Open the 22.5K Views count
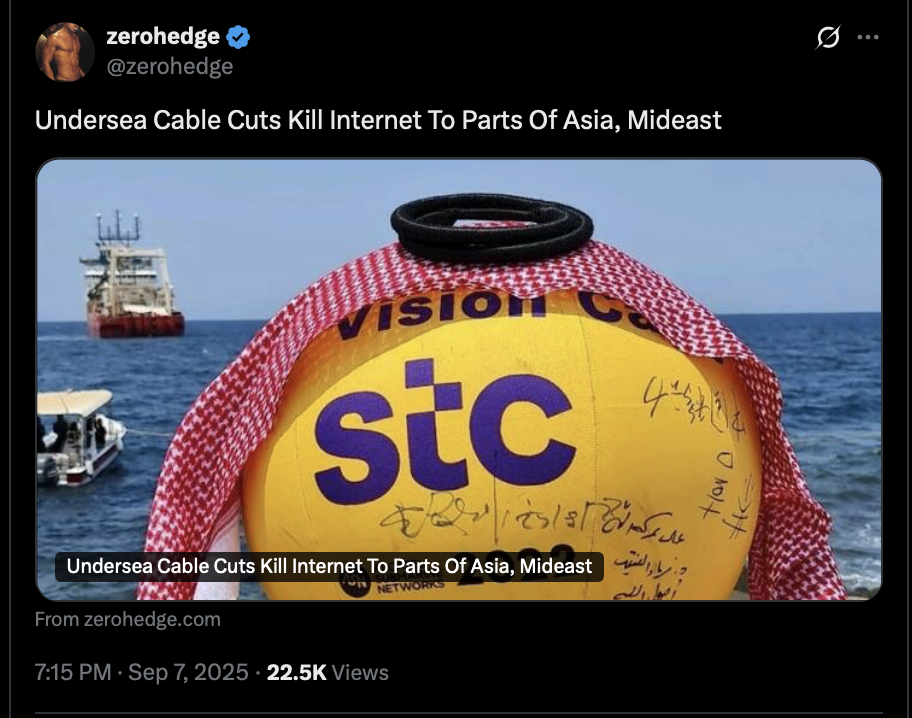 (327, 672)
